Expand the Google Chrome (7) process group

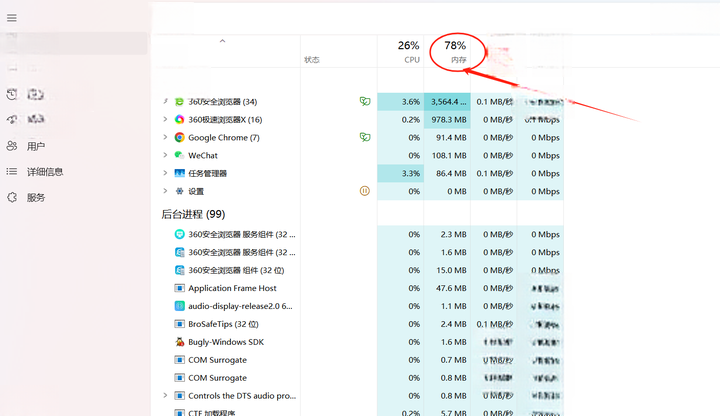[x=165, y=137]
